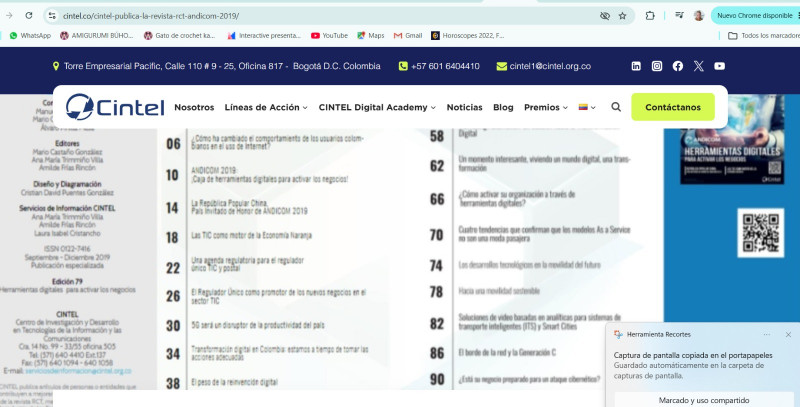Click Marcado y uso compartido button
800x407 pixels.
(x=704, y=400)
